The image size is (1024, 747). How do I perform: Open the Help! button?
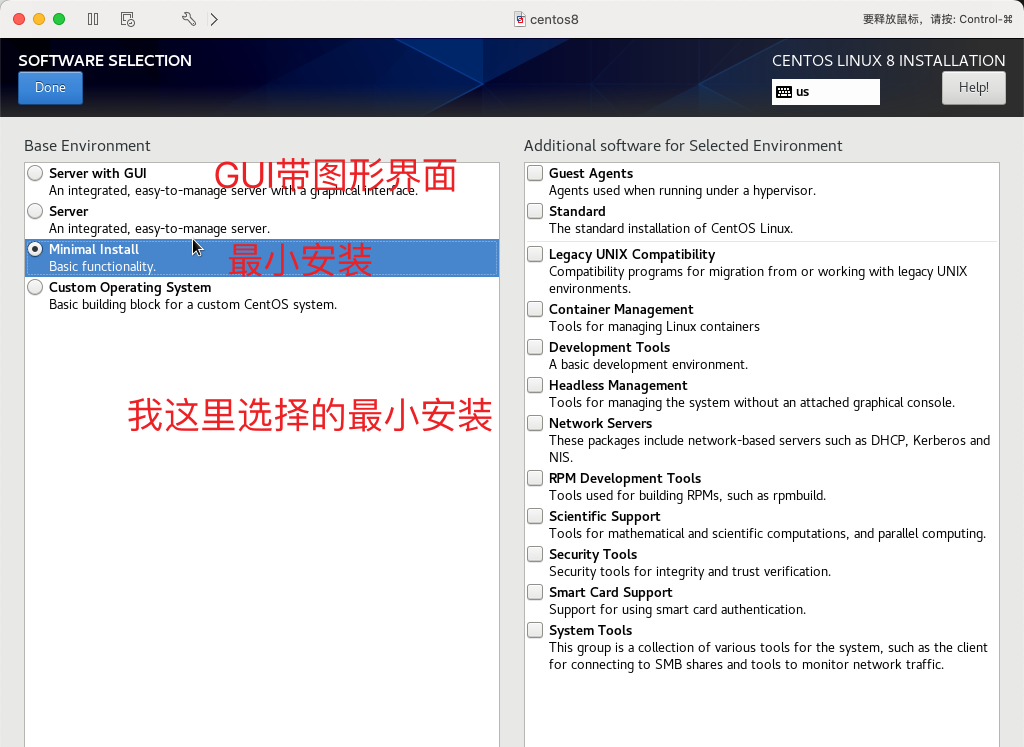(973, 87)
